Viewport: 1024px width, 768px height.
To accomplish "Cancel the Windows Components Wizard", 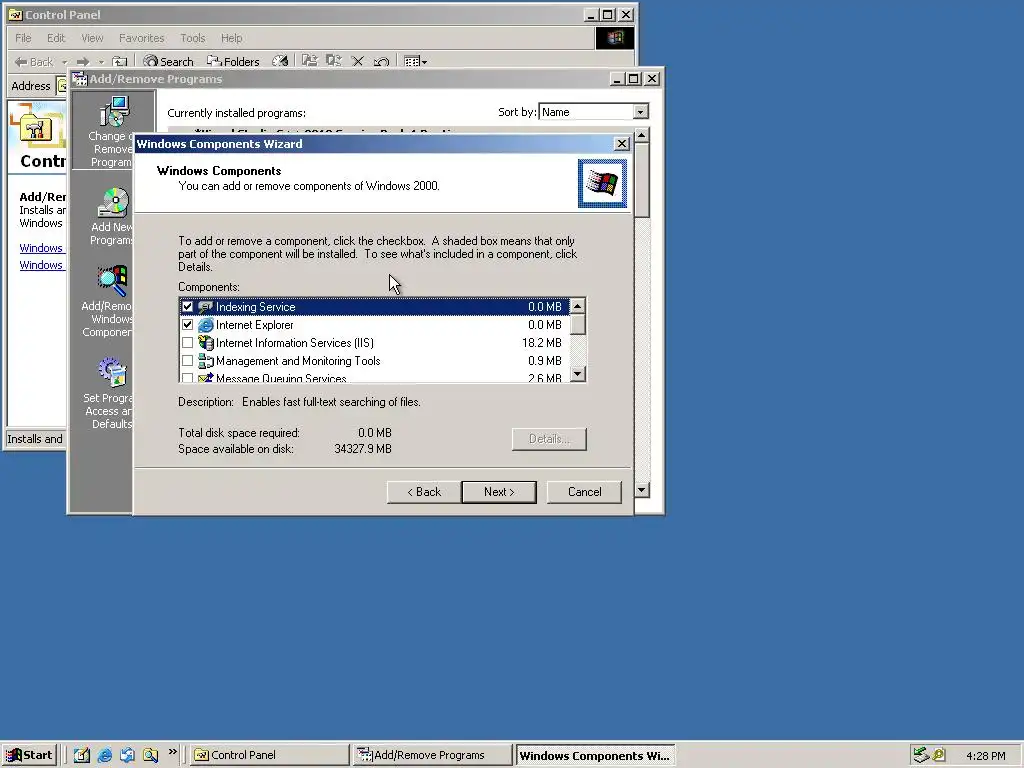I will coord(584,492).
